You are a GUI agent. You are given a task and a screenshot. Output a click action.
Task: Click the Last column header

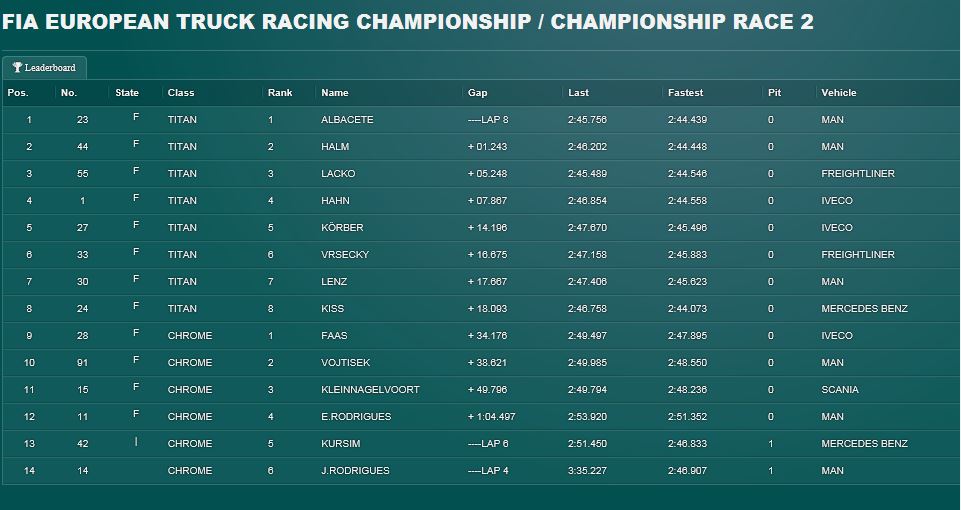click(578, 93)
